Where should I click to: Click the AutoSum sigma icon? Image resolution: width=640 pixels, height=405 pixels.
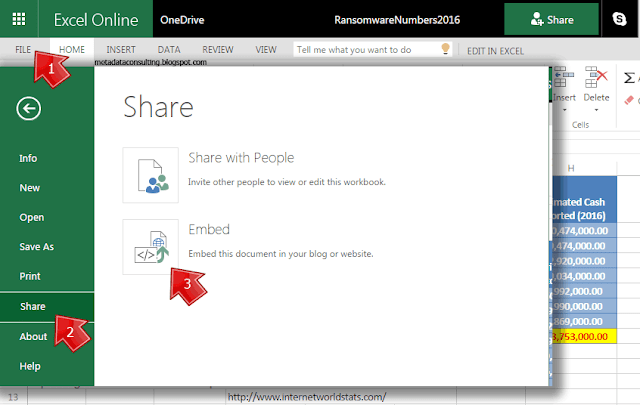tap(629, 78)
